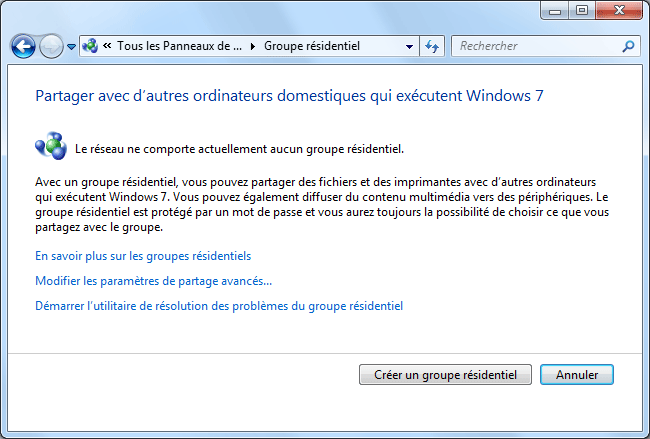Click the paragraph starting 'Avec un groupe résidentiel'

[322, 205]
